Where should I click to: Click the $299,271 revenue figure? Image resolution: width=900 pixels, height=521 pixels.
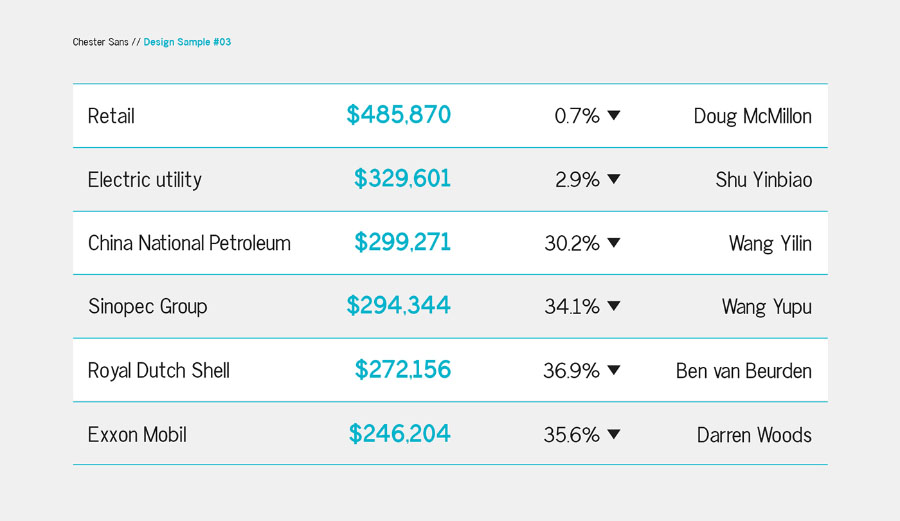tap(402, 242)
